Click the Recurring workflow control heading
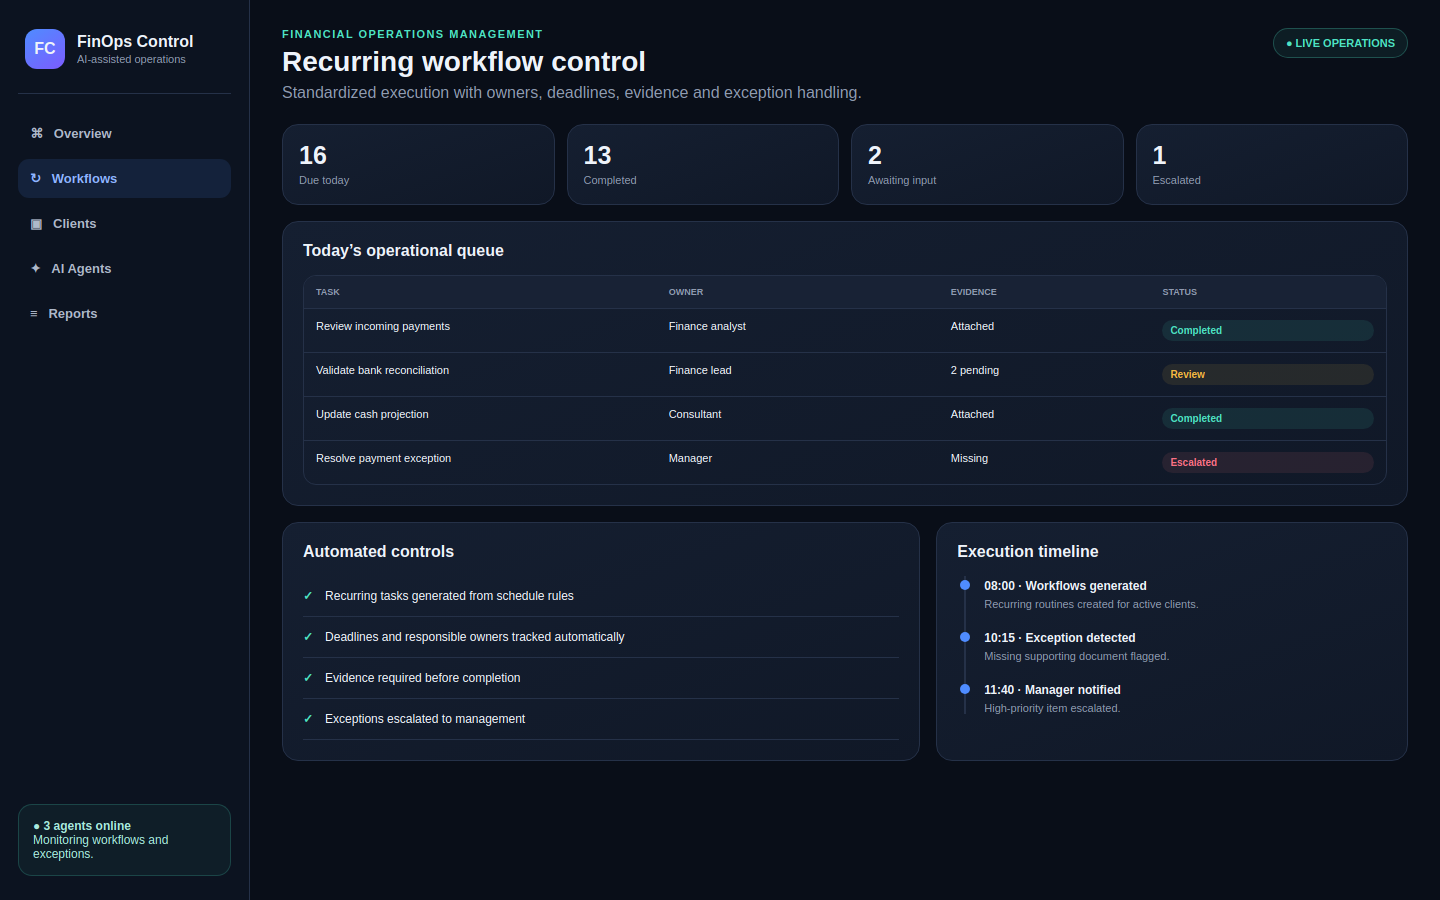 click(464, 62)
